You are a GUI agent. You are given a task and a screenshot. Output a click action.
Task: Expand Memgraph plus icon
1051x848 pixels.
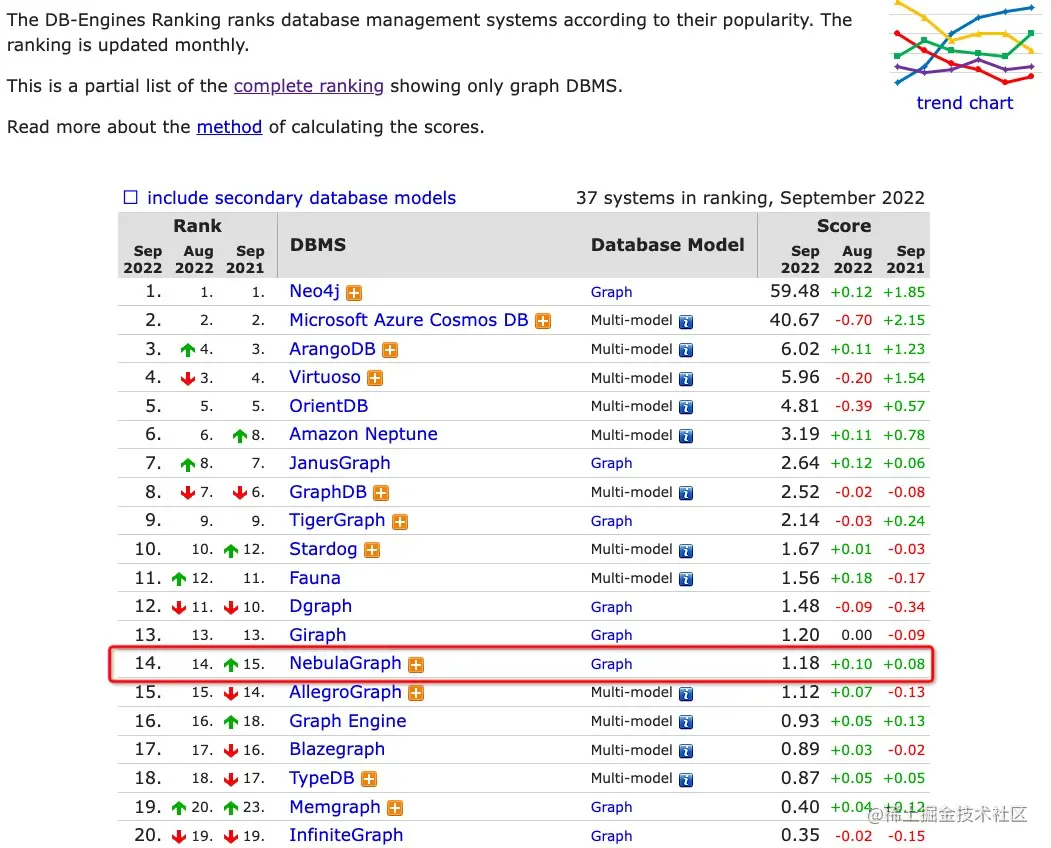[x=395, y=808]
